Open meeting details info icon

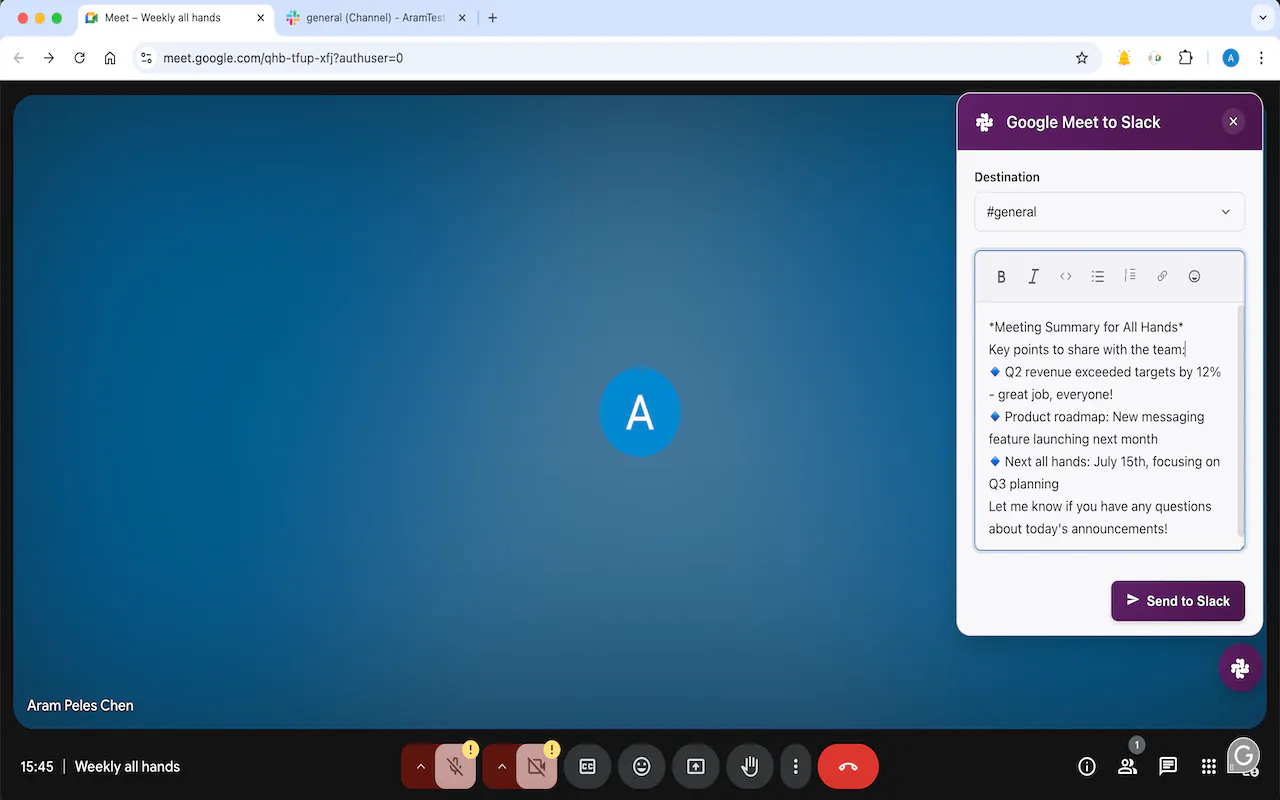click(1087, 767)
